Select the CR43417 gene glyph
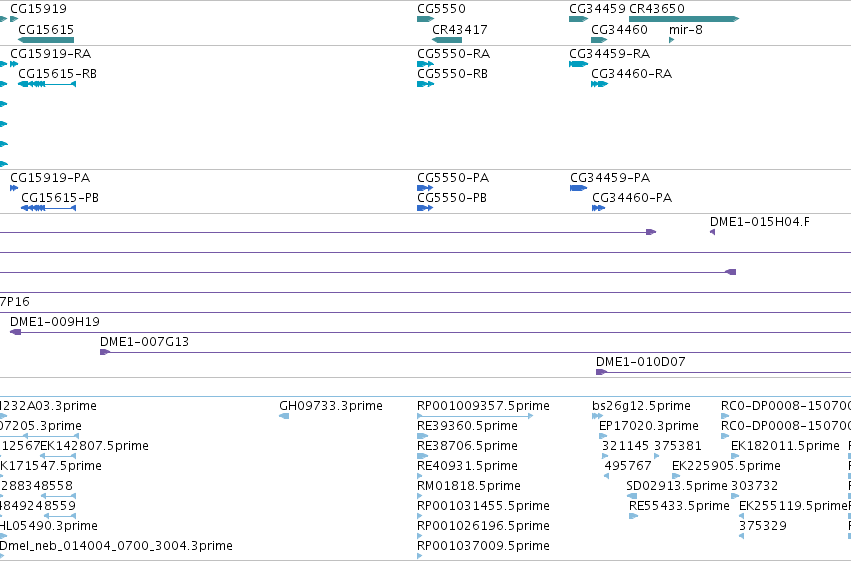Screen dimensions: 851x561 coord(447,40)
